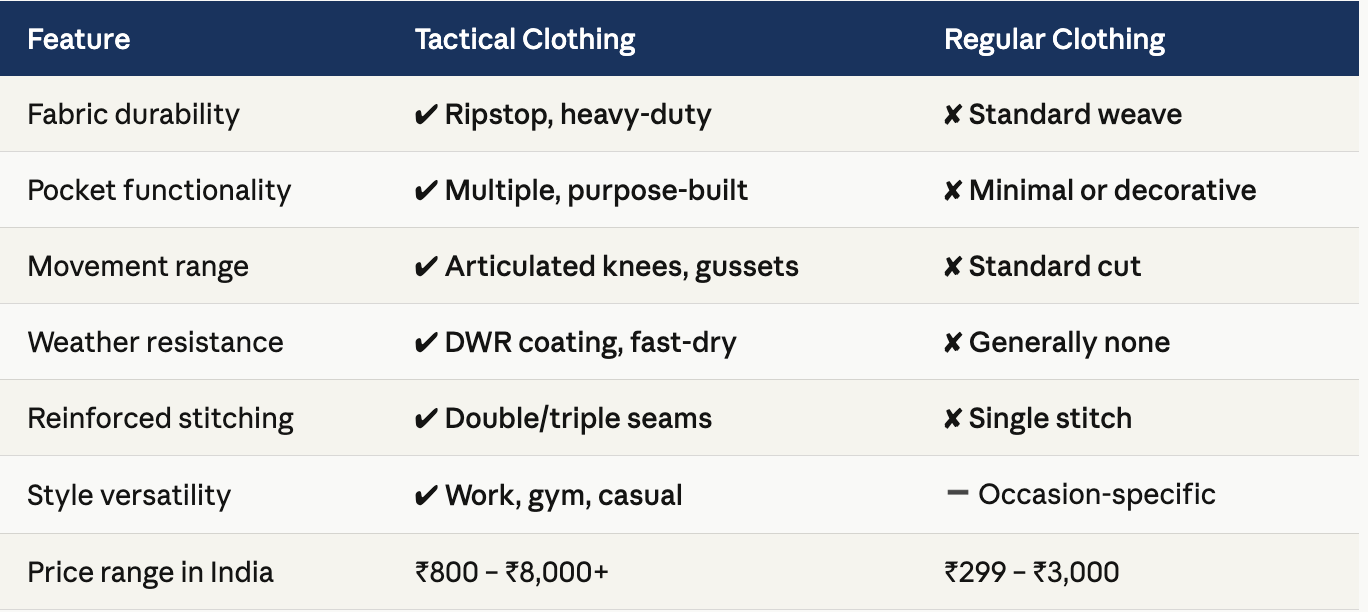
Task: Select the Pocket functionality row label
Action: (159, 190)
